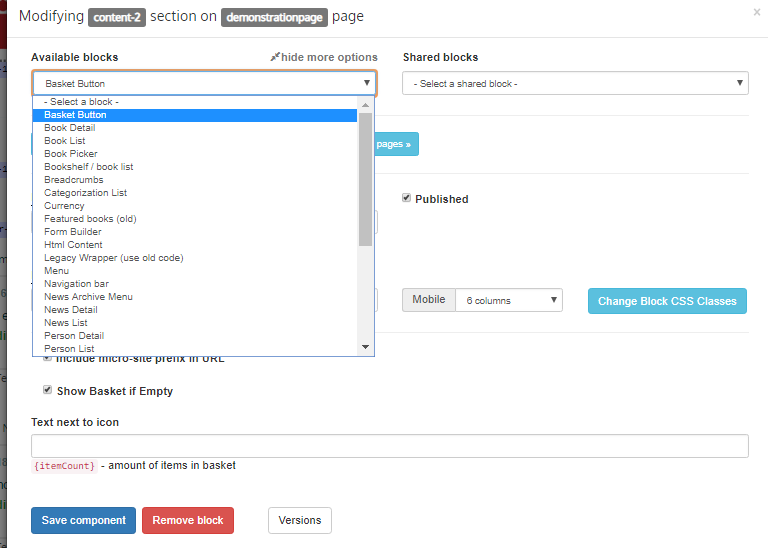Focus the Text next to icon field
Viewport: 768px width, 548px height.
[389, 446]
